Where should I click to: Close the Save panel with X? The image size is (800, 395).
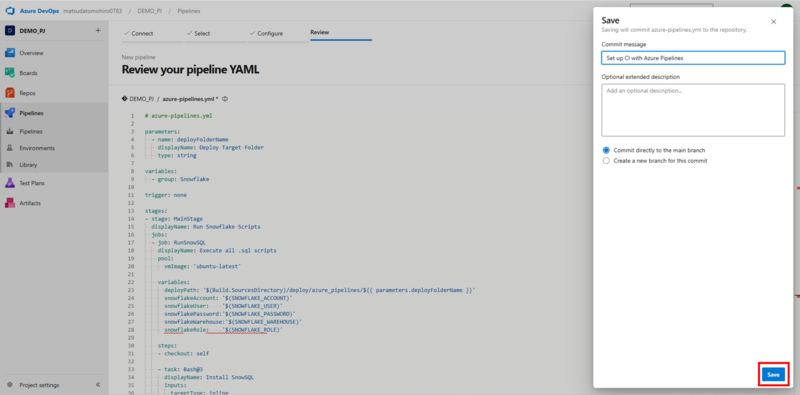773,21
